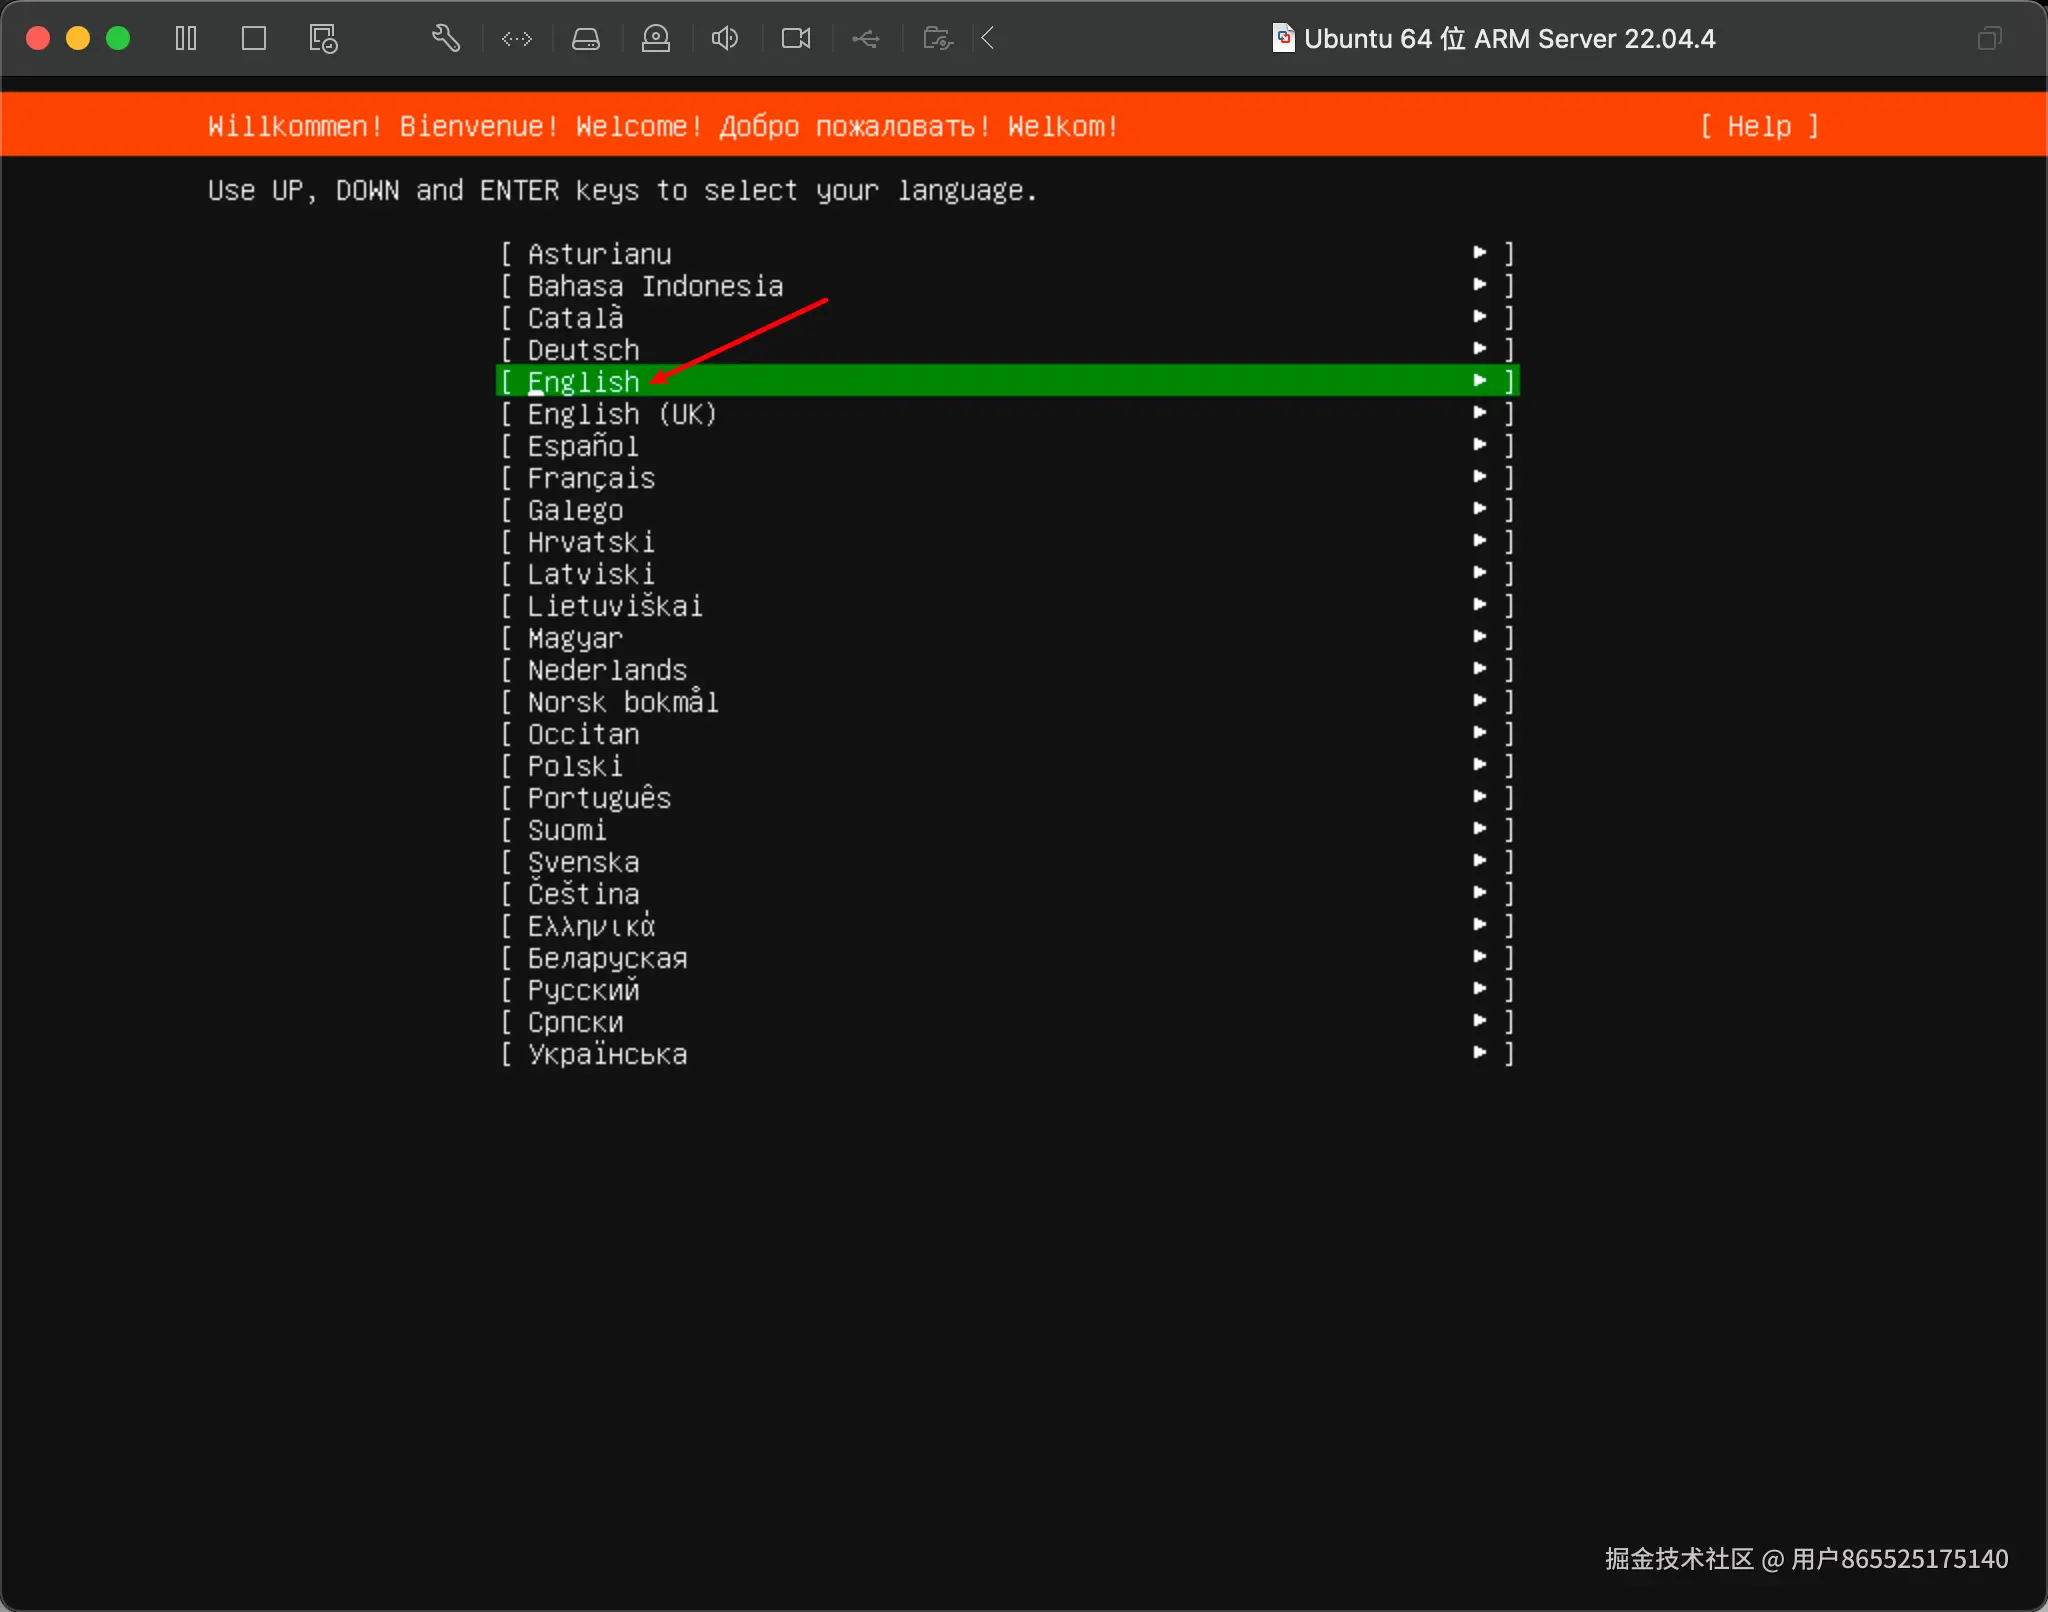Expand the English (UK) row arrow
This screenshot has width=2048, height=1612.
click(x=1480, y=413)
